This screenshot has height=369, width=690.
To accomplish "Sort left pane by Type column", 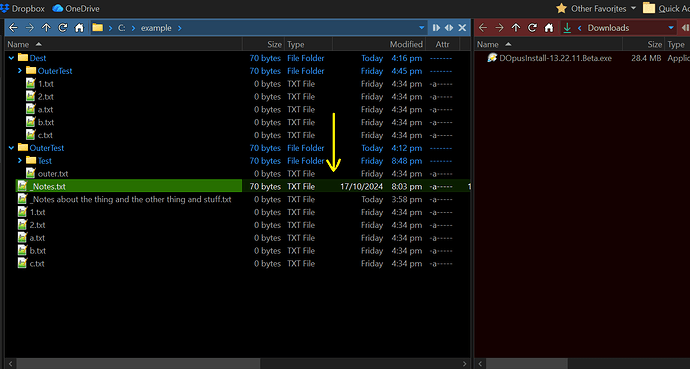I will coord(308,44).
